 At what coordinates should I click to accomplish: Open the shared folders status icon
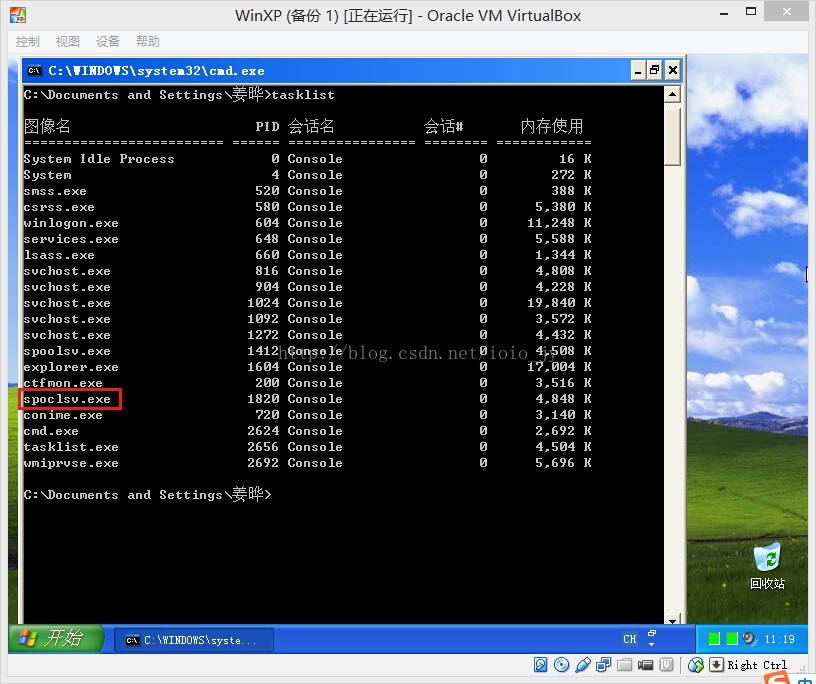click(x=624, y=665)
